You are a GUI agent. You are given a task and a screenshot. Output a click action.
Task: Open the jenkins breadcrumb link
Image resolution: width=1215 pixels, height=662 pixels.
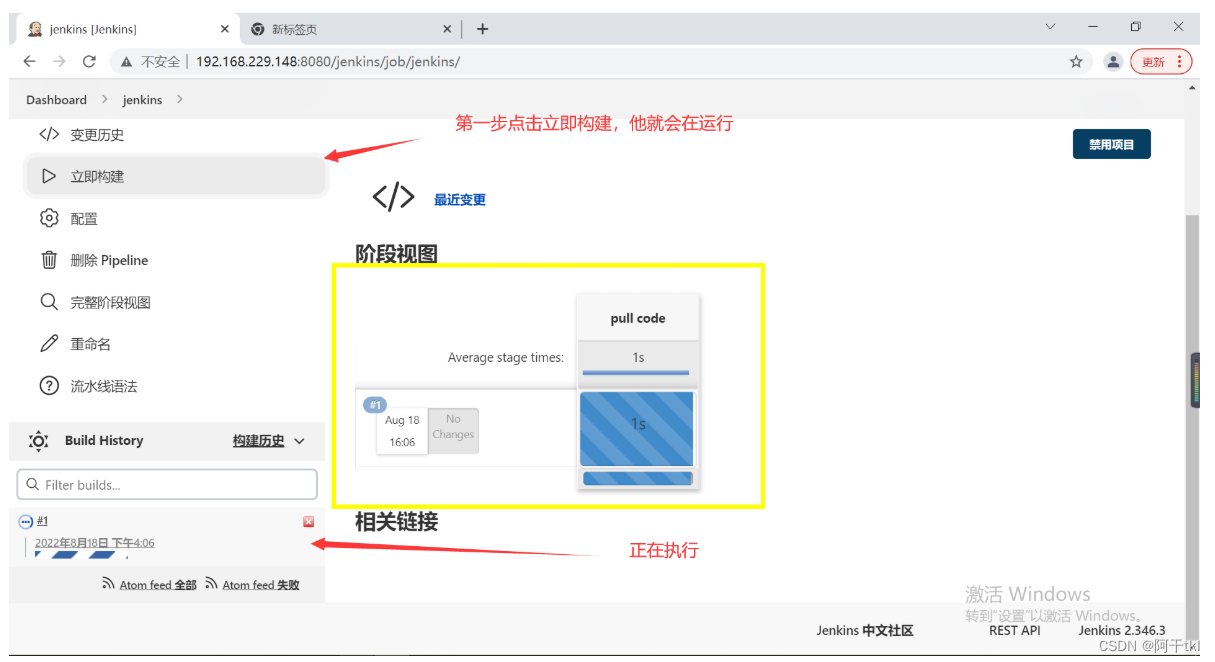tap(142, 100)
